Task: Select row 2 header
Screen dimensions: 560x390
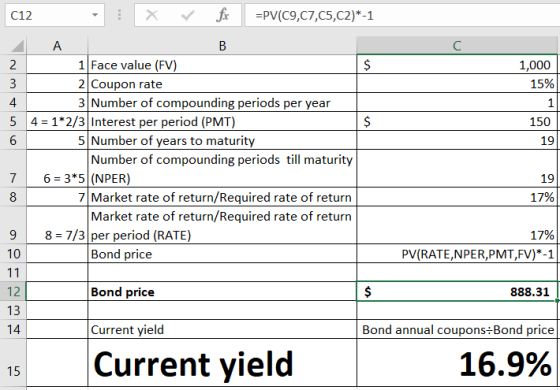Action: tap(13, 65)
